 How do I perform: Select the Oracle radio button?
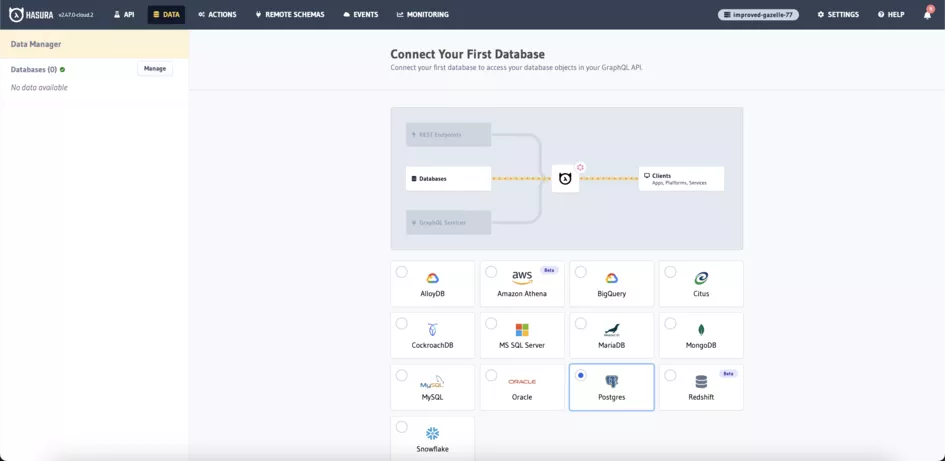click(x=491, y=375)
